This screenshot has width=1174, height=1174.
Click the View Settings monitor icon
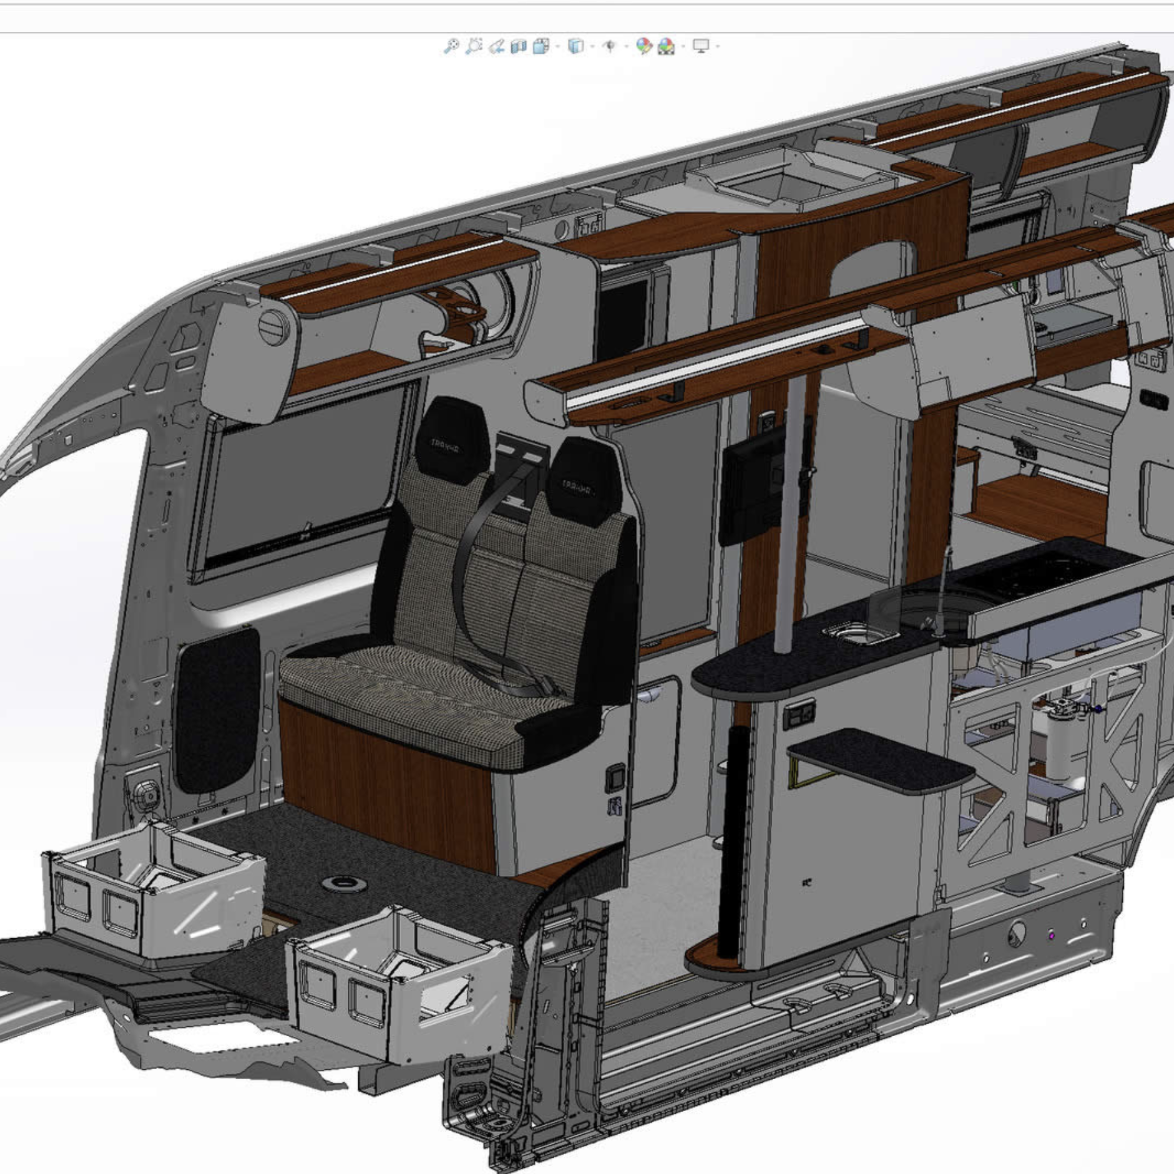coord(701,46)
